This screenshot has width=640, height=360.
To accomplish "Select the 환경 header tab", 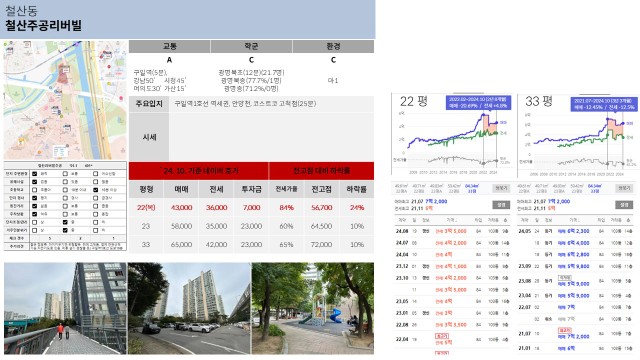I will point(333,47).
